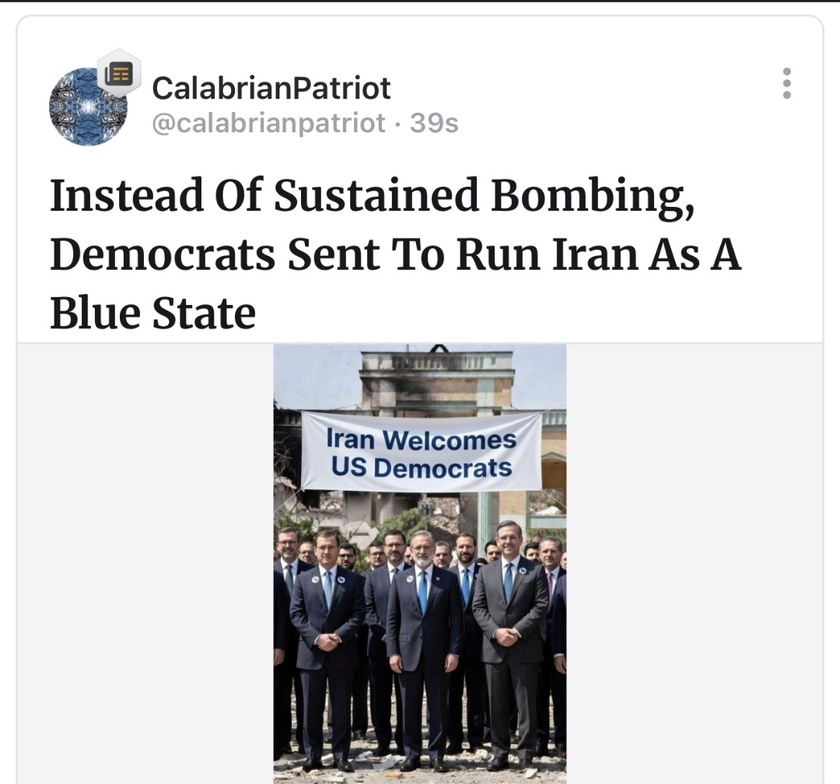Image resolution: width=840 pixels, height=784 pixels.
Task: Click the blank gray area left of photo
Action: click(x=145, y=563)
